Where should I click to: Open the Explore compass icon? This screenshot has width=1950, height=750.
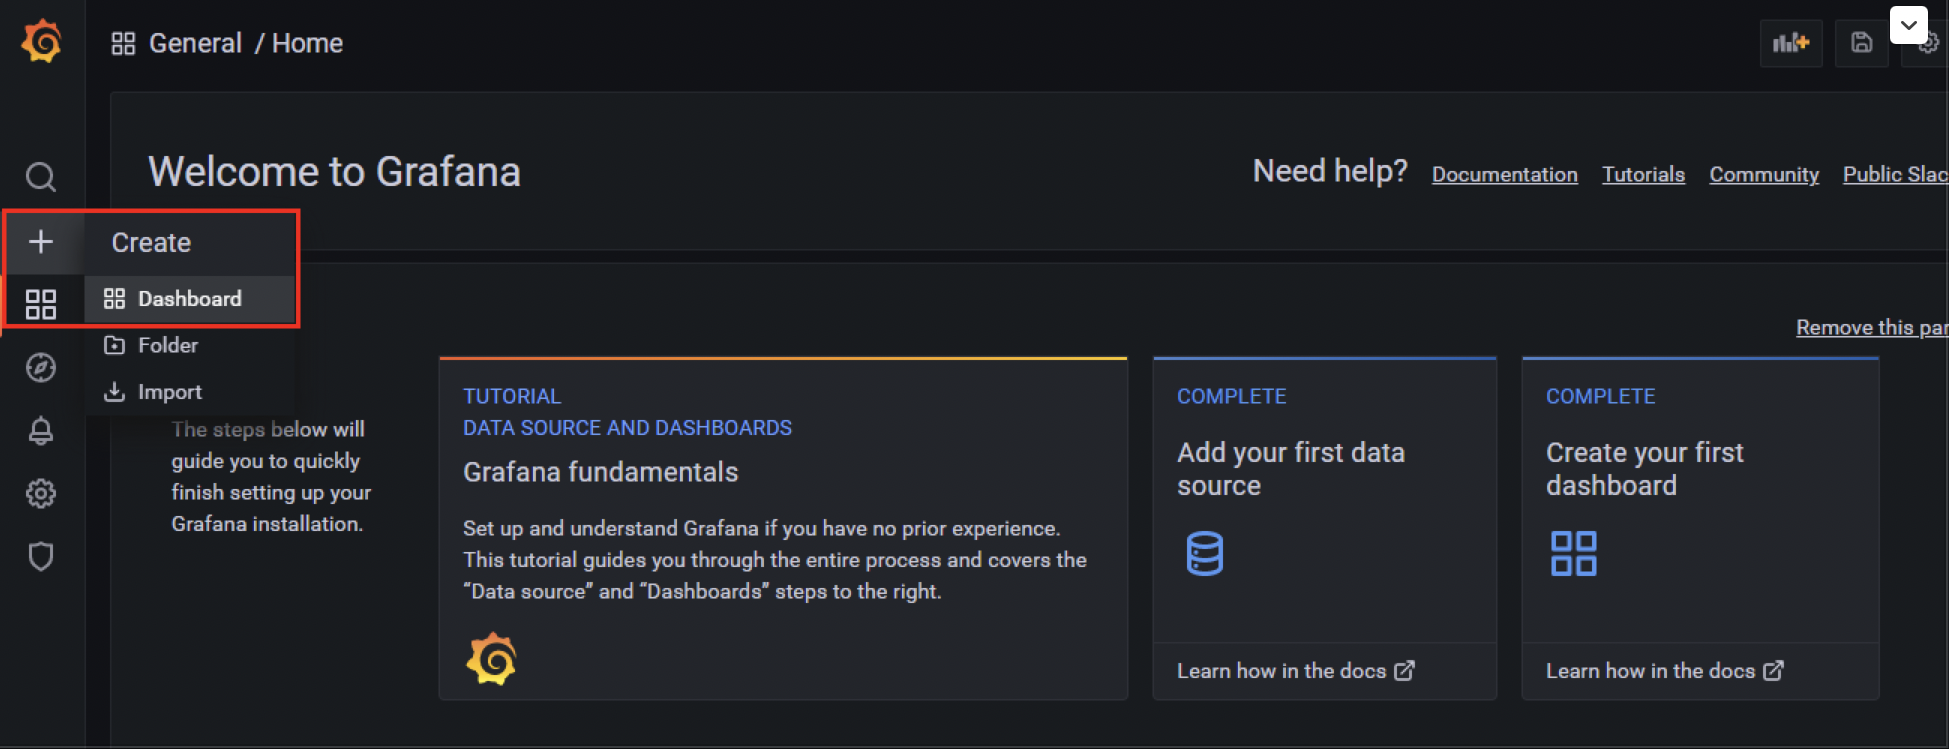tap(41, 367)
